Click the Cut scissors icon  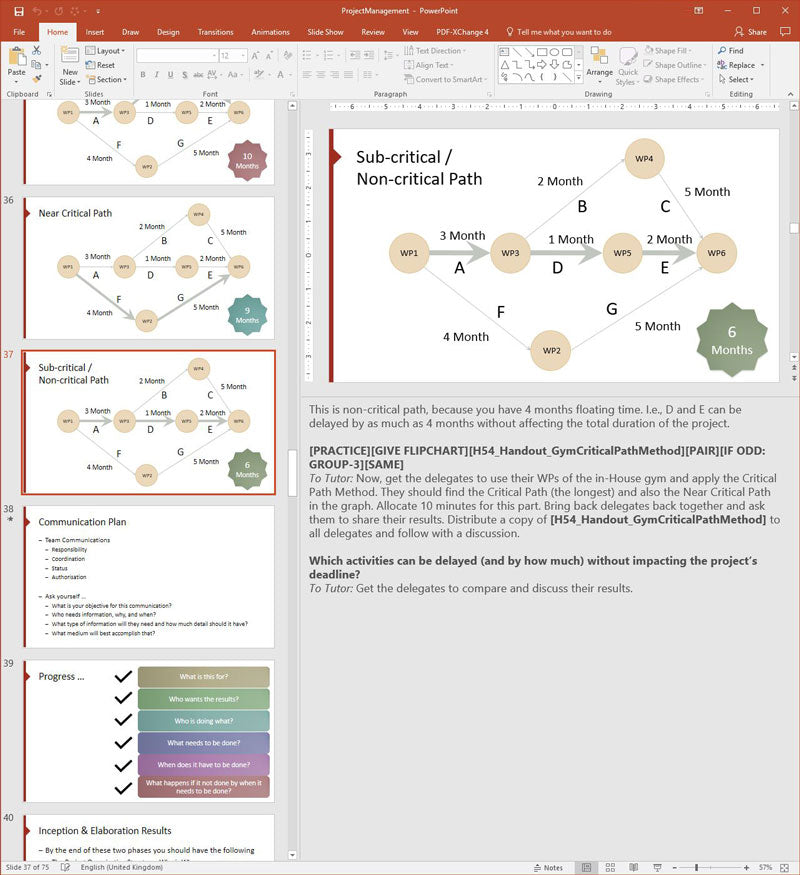pos(37,51)
